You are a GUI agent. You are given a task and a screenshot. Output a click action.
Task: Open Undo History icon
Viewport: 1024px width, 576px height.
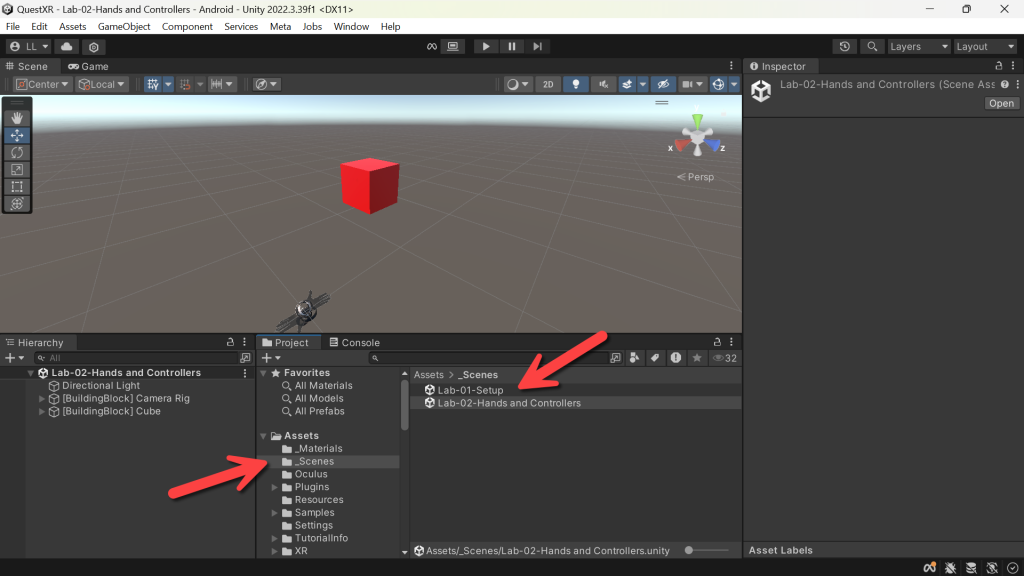tap(844, 46)
